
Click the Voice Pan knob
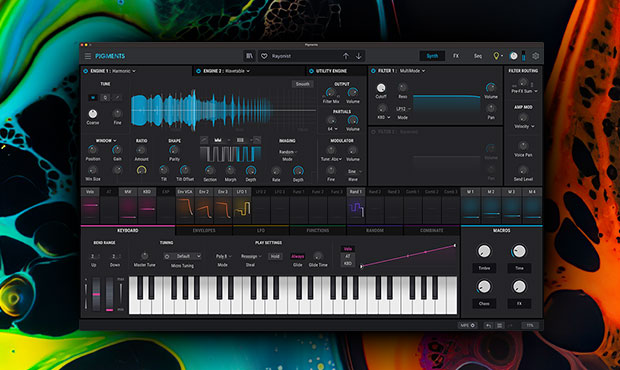pos(523,146)
